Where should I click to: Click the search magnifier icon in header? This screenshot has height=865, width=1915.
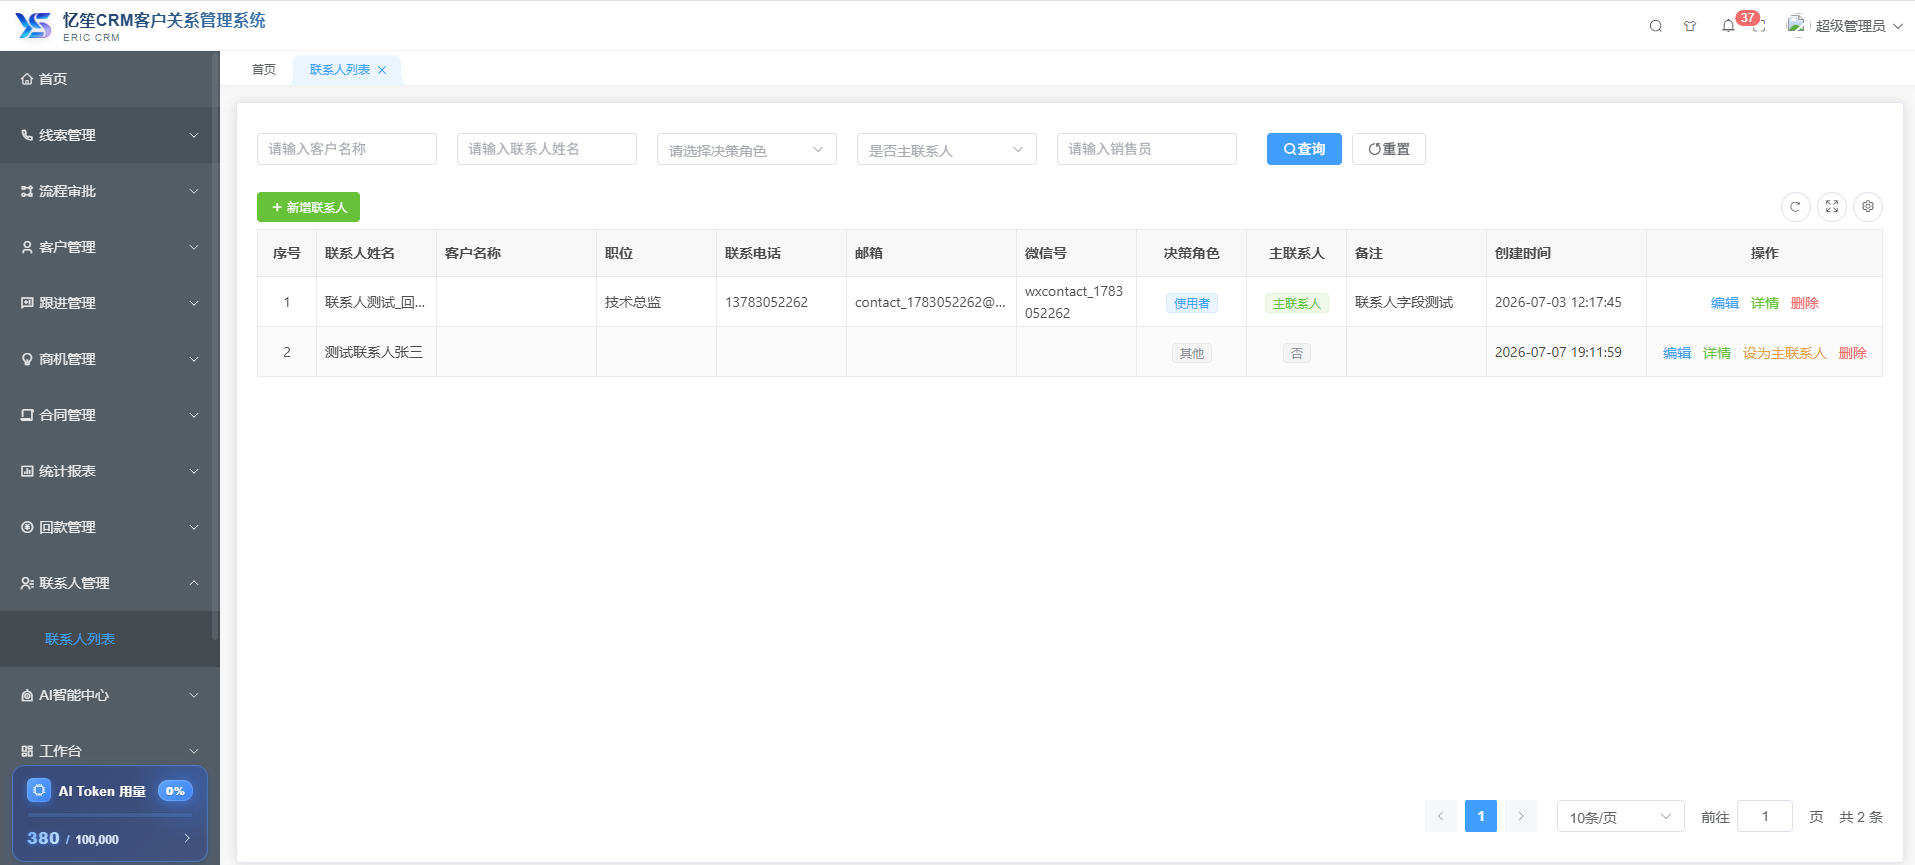tap(1656, 26)
